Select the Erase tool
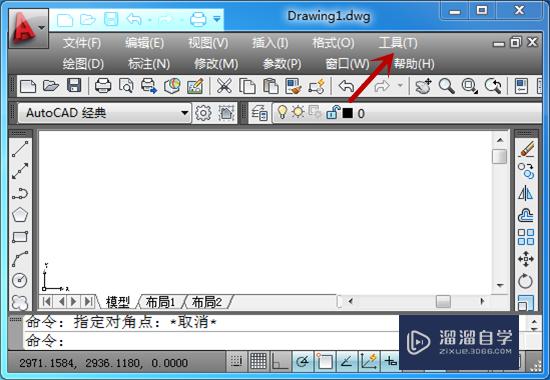This screenshot has width=550, height=380. (526, 149)
